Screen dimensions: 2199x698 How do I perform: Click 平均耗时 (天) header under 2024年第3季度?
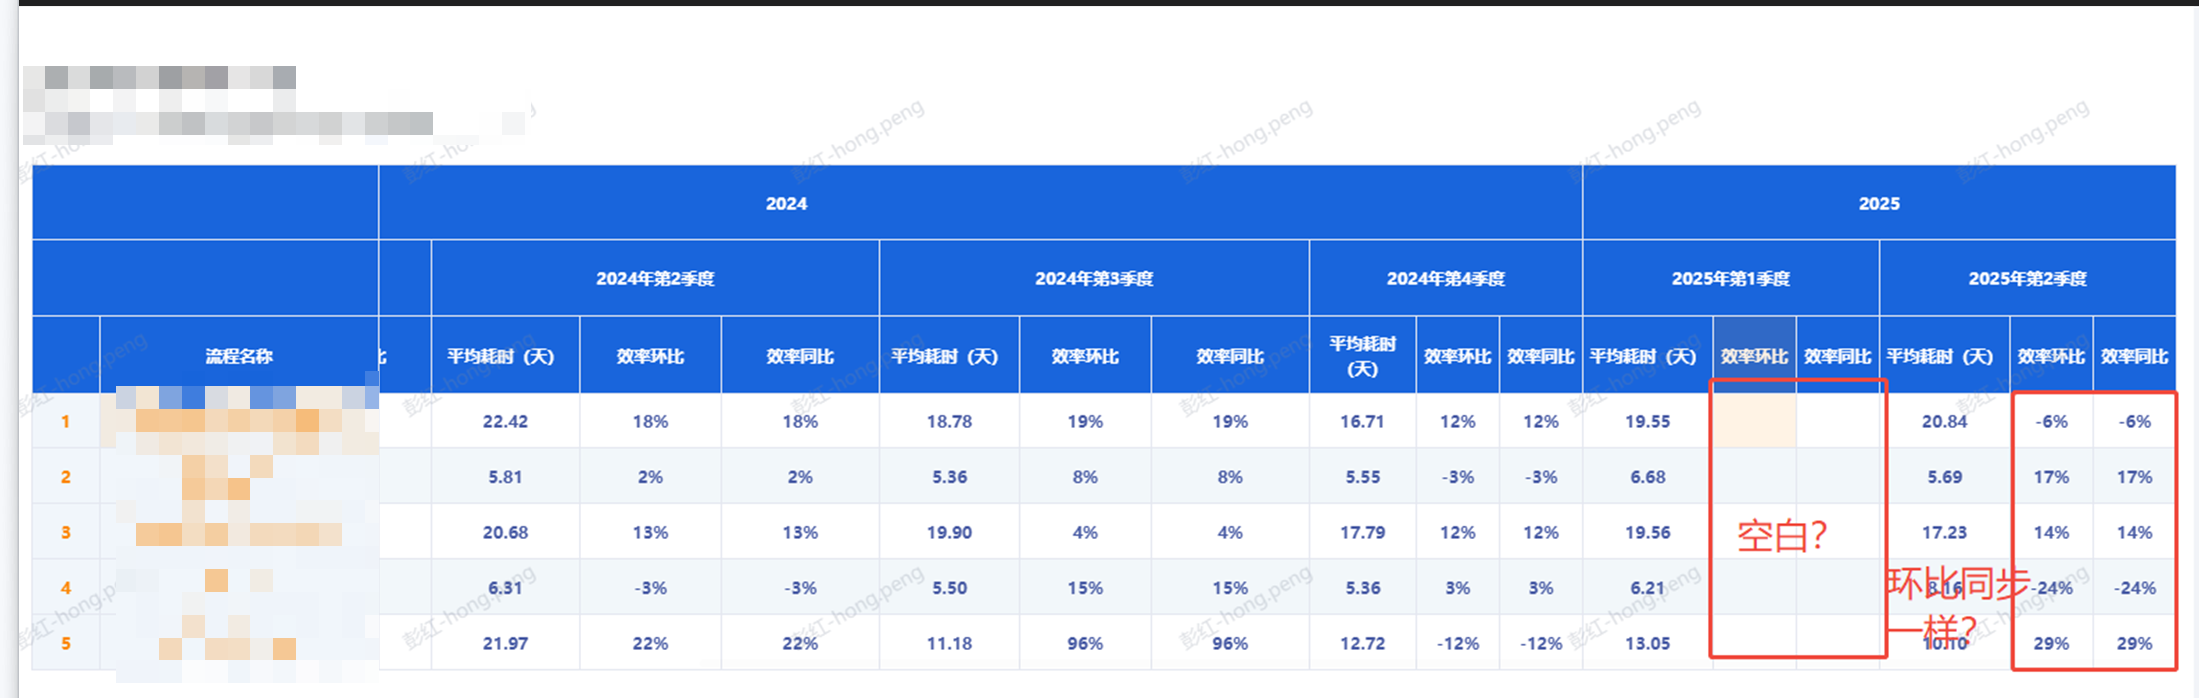tap(949, 355)
